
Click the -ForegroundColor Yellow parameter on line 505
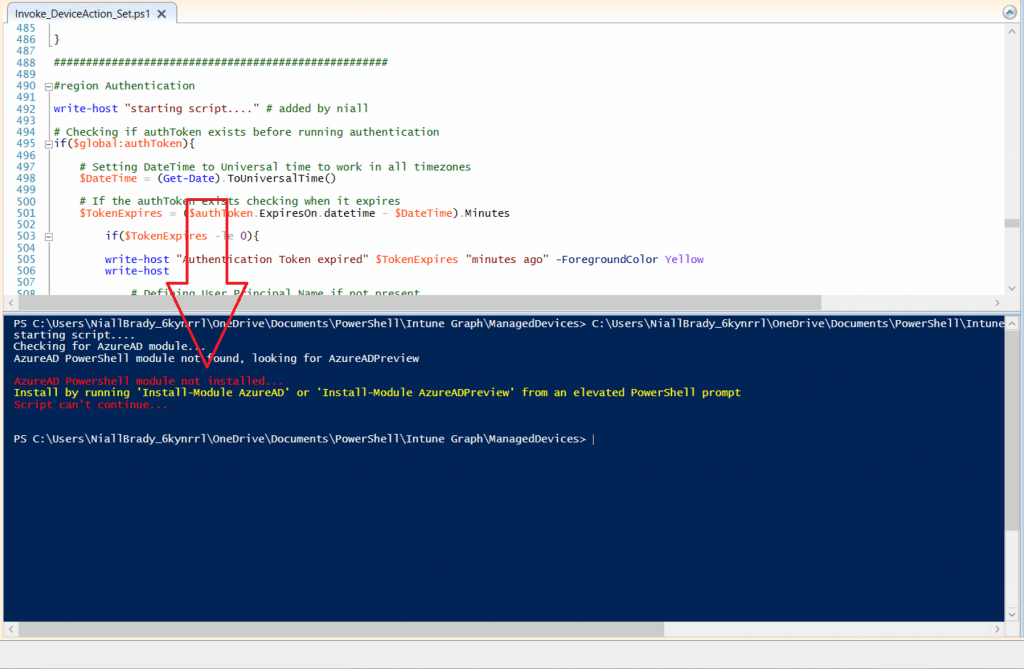[x=620, y=258]
